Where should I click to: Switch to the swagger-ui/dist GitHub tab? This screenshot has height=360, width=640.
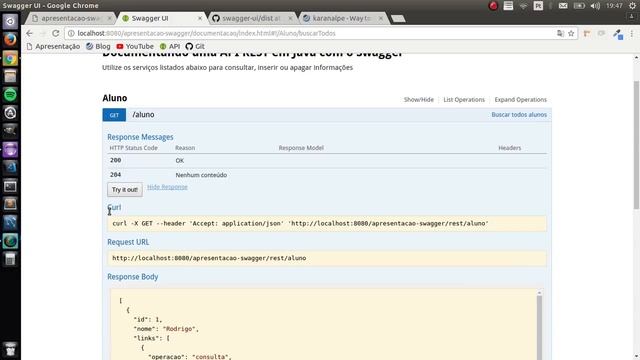(251, 18)
